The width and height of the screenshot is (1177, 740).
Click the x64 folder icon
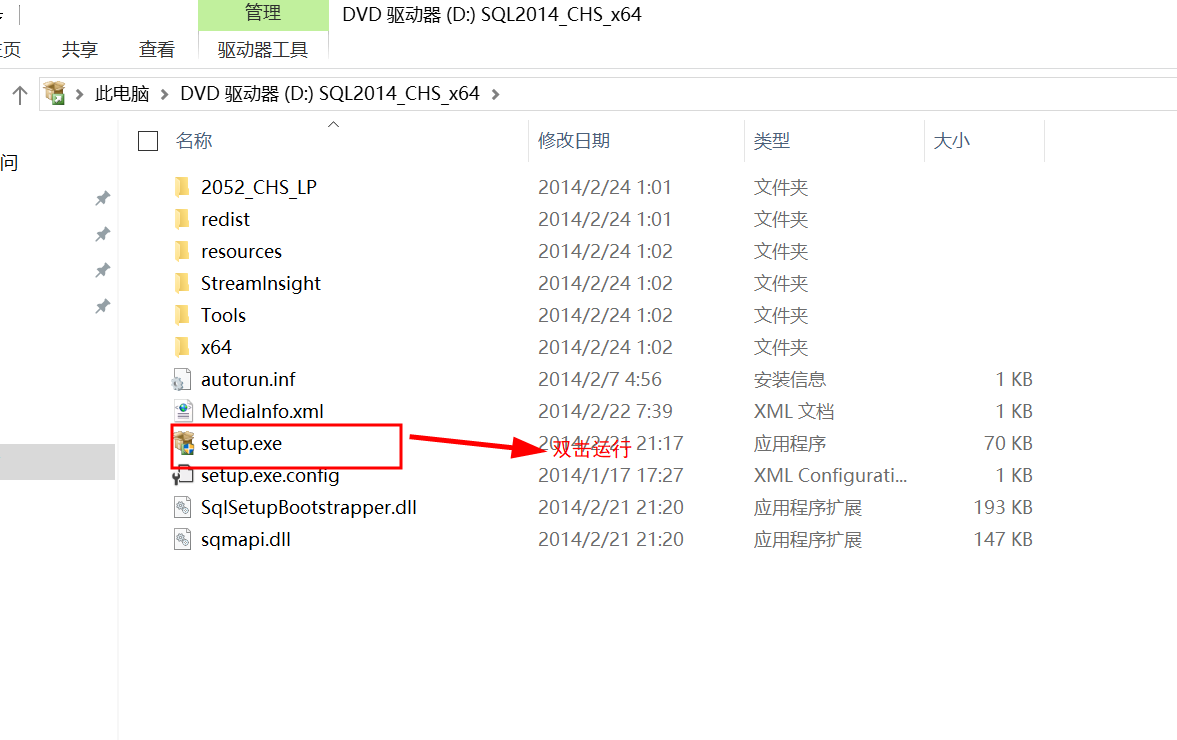coord(182,347)
